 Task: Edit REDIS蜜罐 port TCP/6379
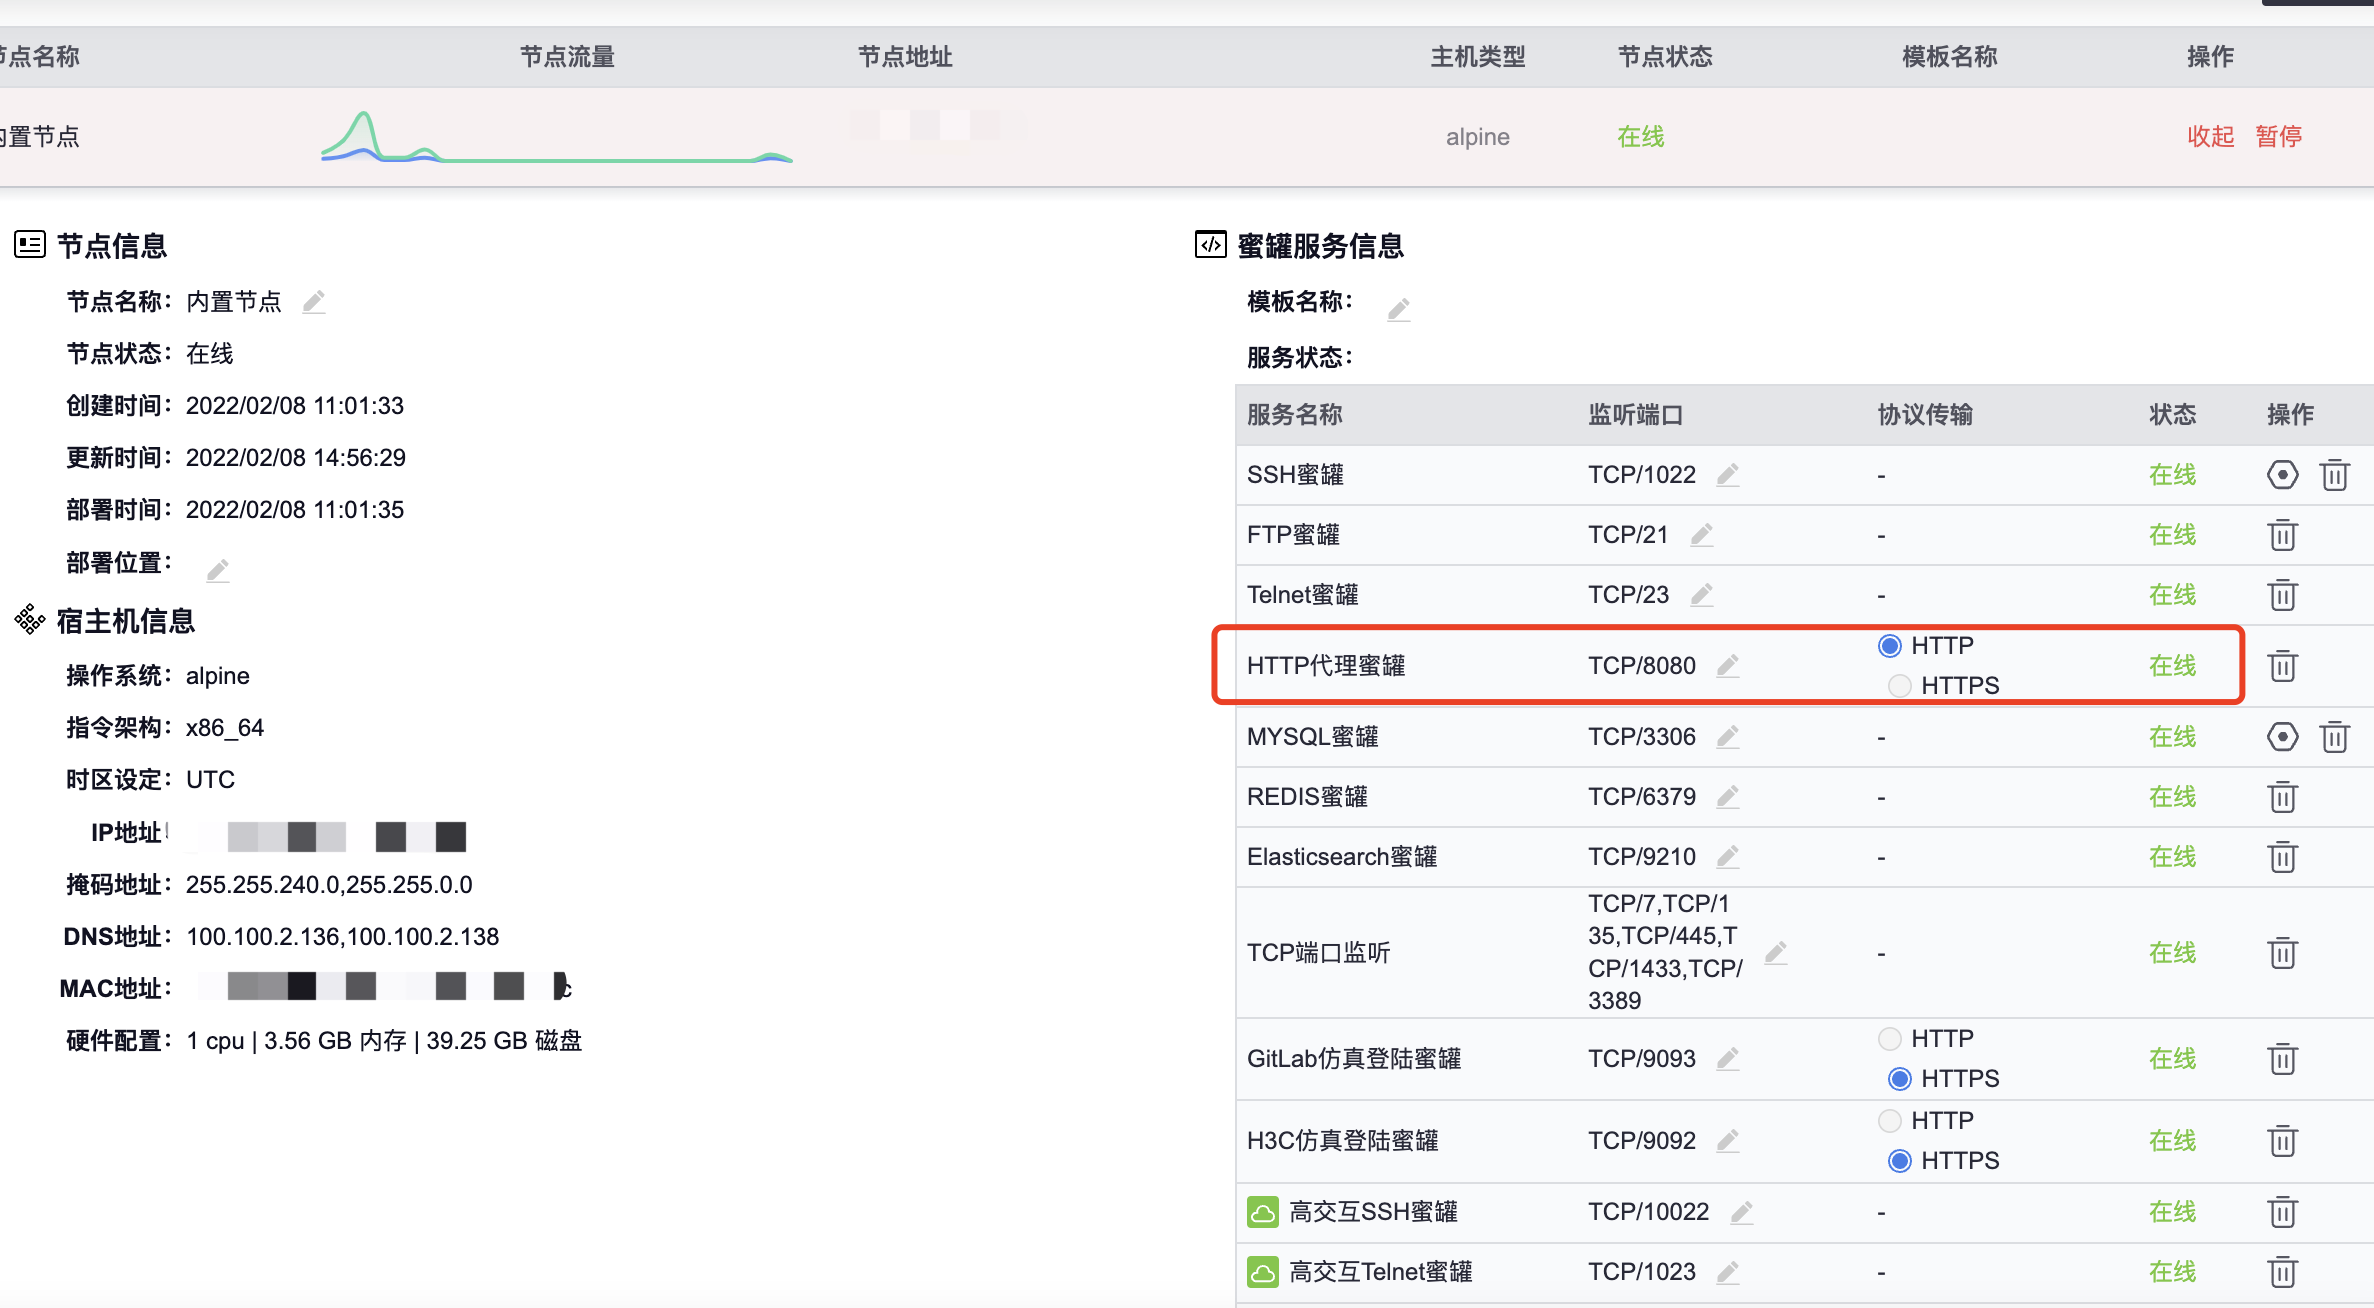point(1728,796)
